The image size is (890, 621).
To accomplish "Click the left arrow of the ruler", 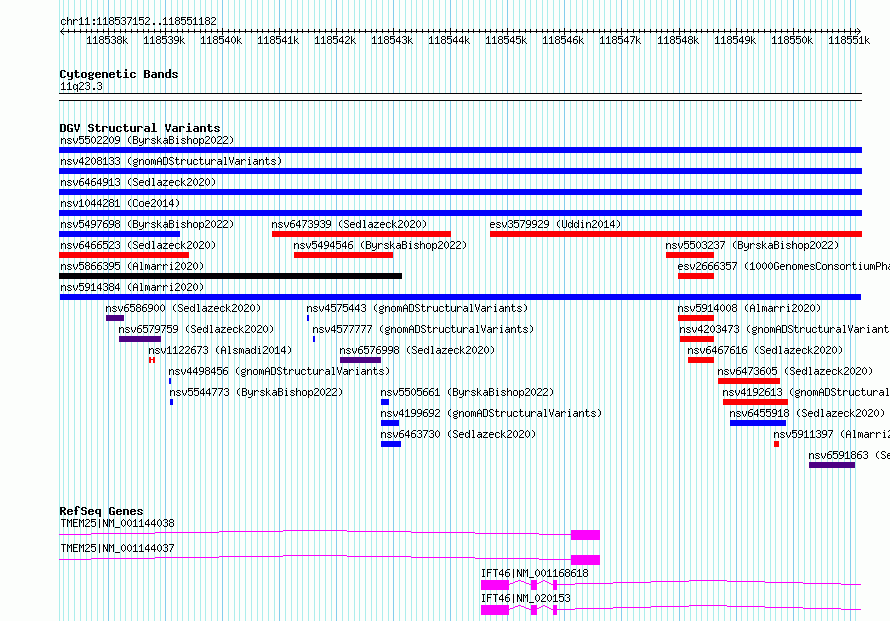I will pos(62,31).
